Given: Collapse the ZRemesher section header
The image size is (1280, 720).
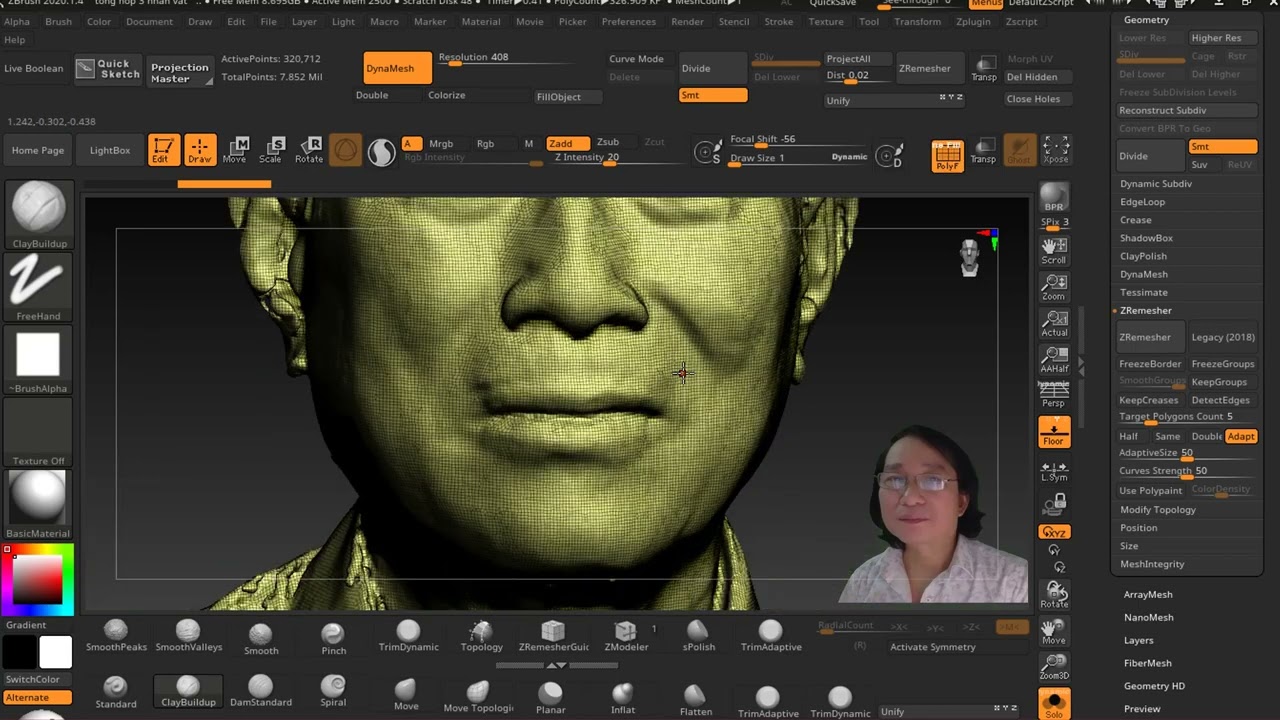Looking at the screenshot, I should point(1145,311).
